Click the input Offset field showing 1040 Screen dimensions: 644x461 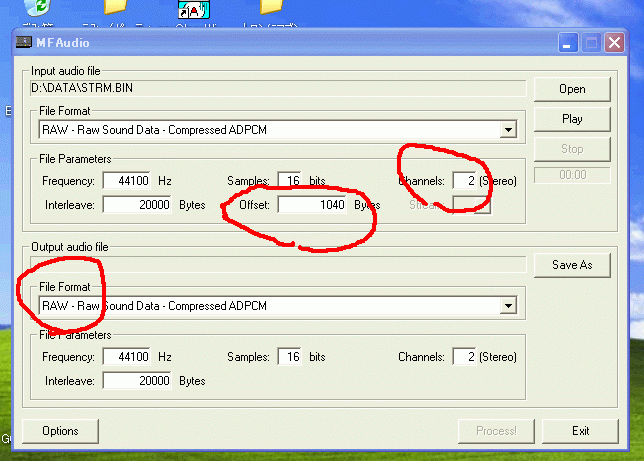(x=312, y=205)
